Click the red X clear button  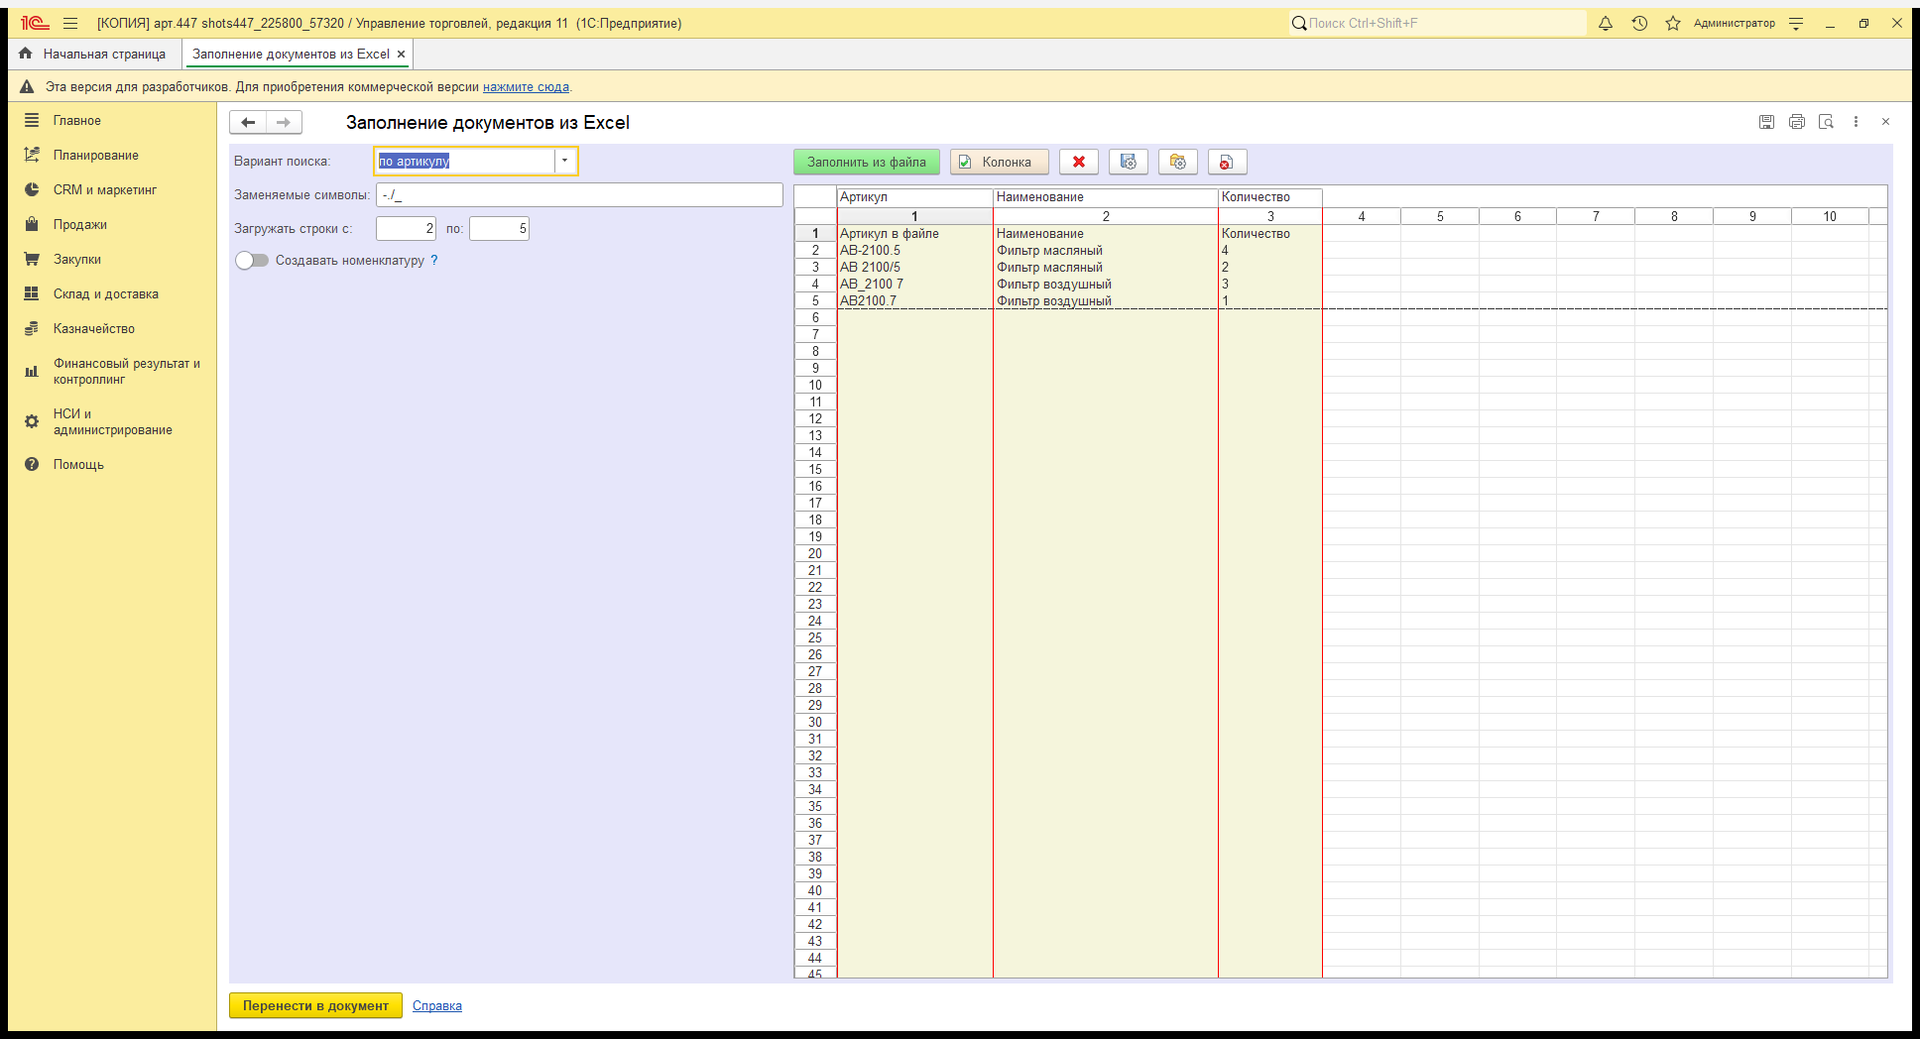(1079, 162)
